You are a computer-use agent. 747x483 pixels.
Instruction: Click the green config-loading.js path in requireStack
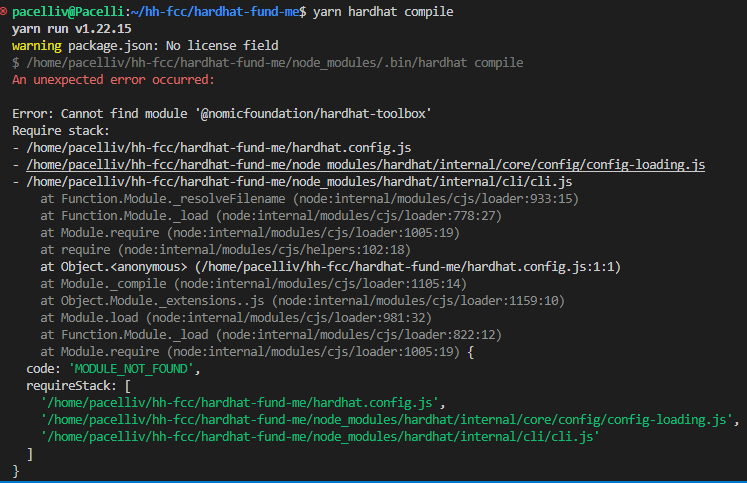point(386,420)
